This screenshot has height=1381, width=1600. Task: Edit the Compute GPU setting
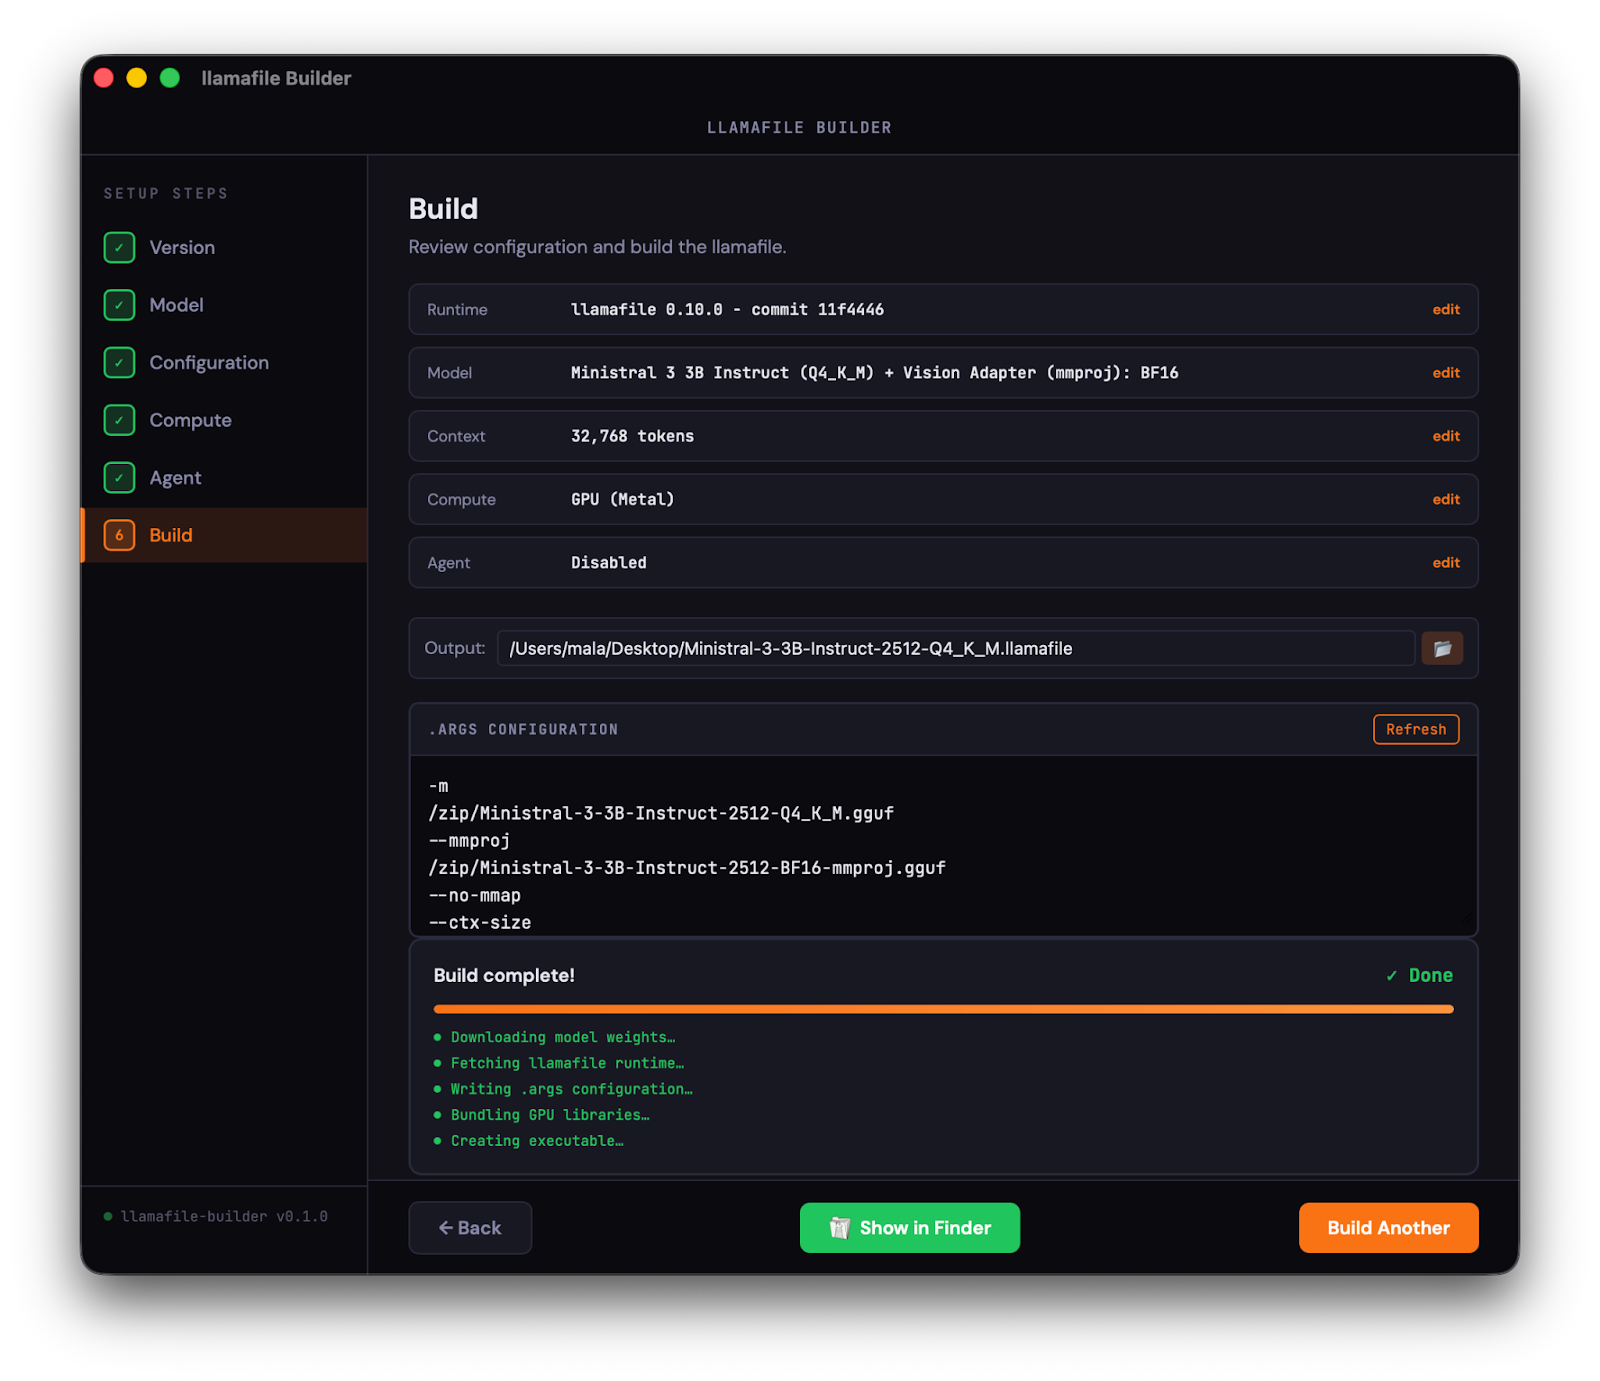pyautogui.click(x=1445, y=499)
